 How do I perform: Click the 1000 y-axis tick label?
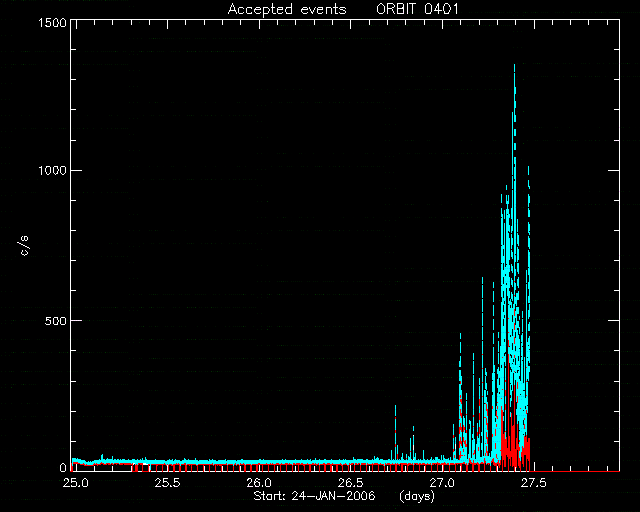(53, 170)
